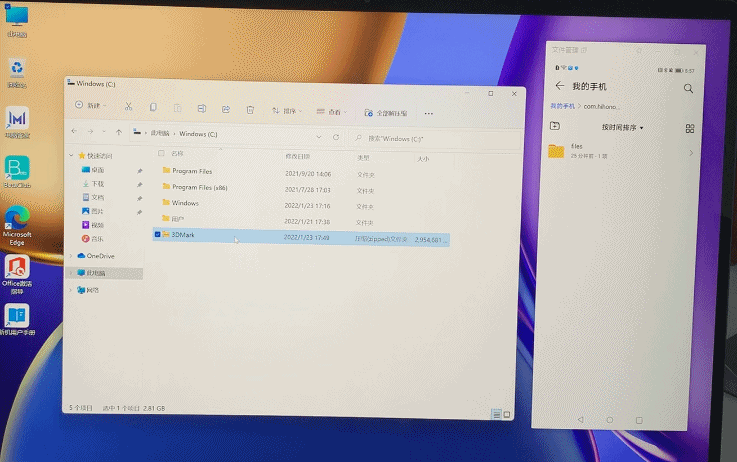Click the Copy icon in Explorer toolbar
The image size is (737, 462).
point(153,107)
